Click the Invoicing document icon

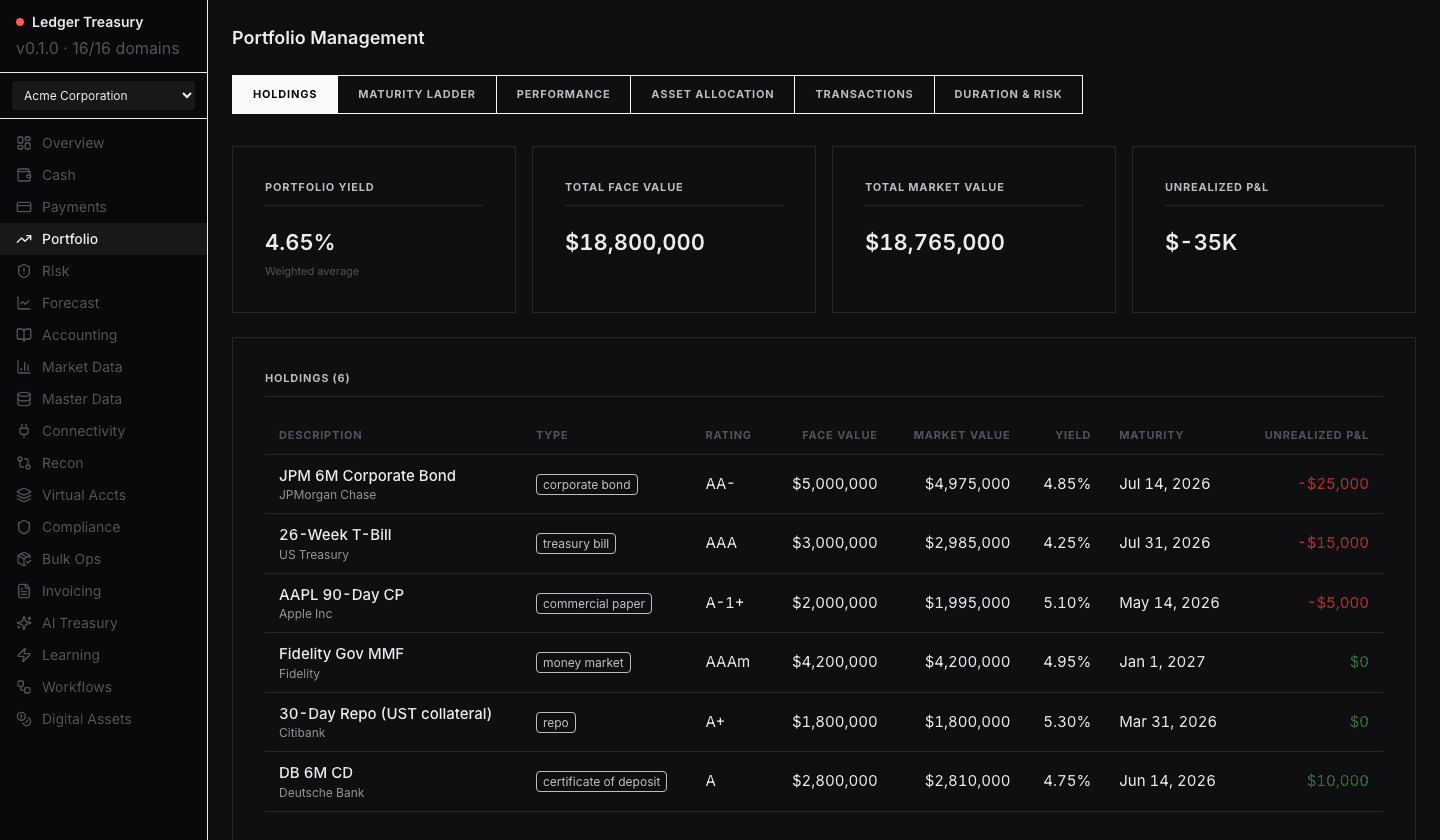(24, 591)
